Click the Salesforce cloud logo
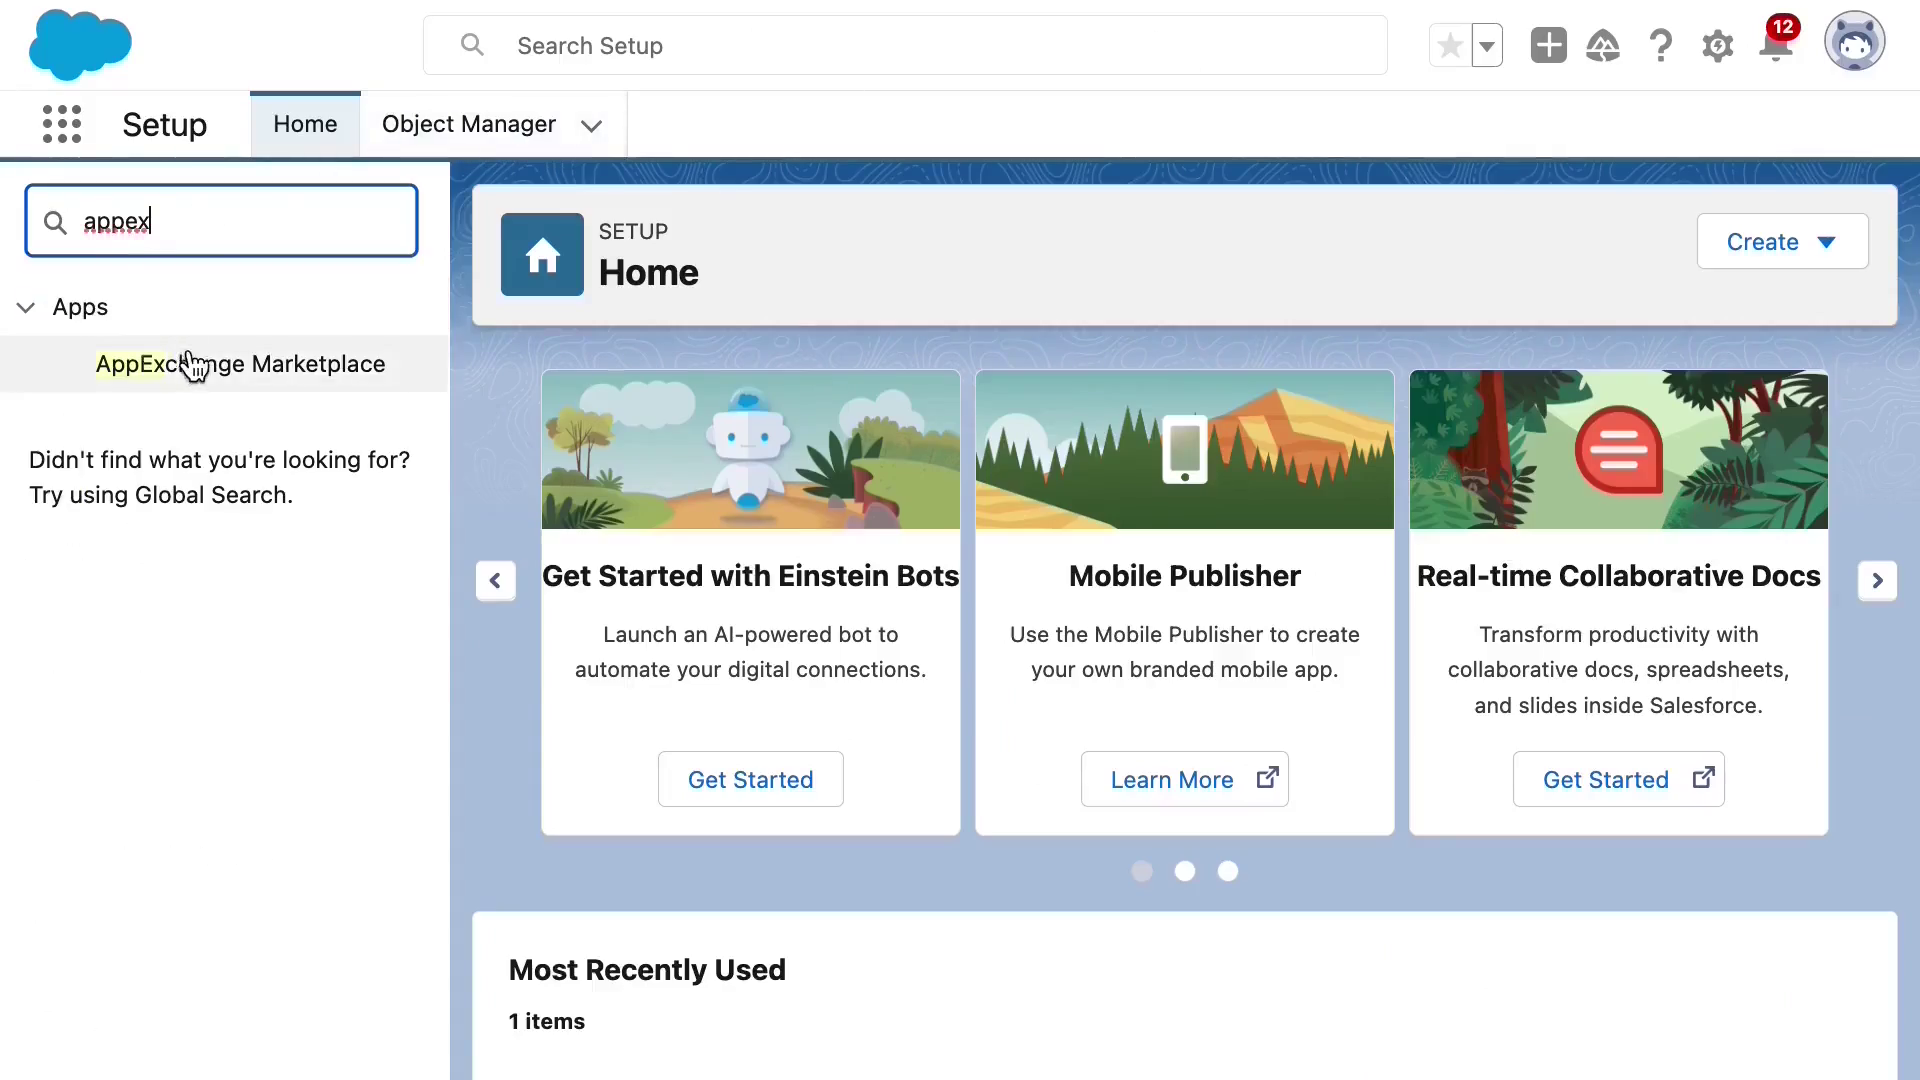 pos(80,45)
